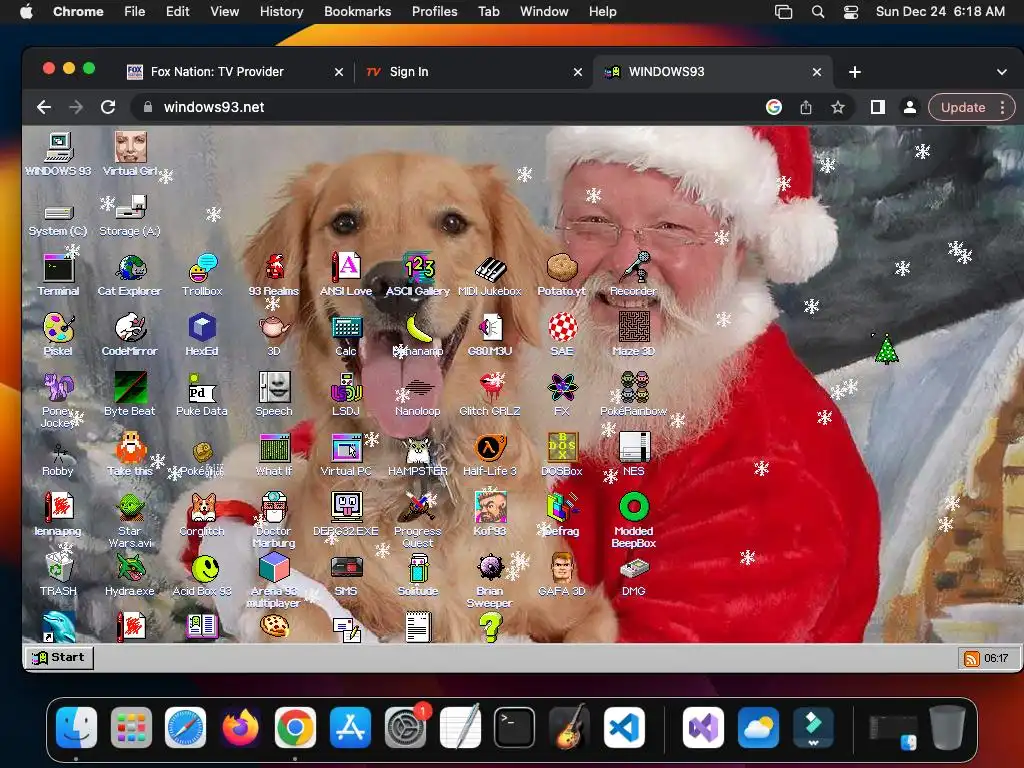
Task: Launch Half-Life 3 icon
Action: [490, 455]
